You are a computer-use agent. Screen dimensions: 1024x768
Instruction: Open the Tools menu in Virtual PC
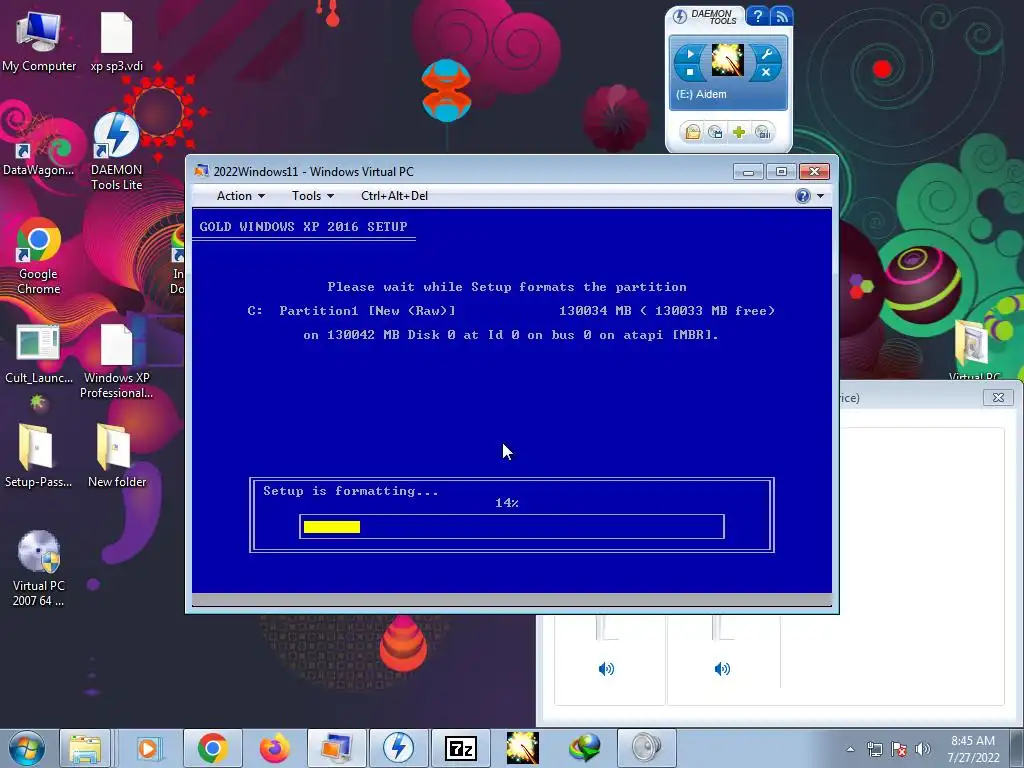(x=312, y=196)
